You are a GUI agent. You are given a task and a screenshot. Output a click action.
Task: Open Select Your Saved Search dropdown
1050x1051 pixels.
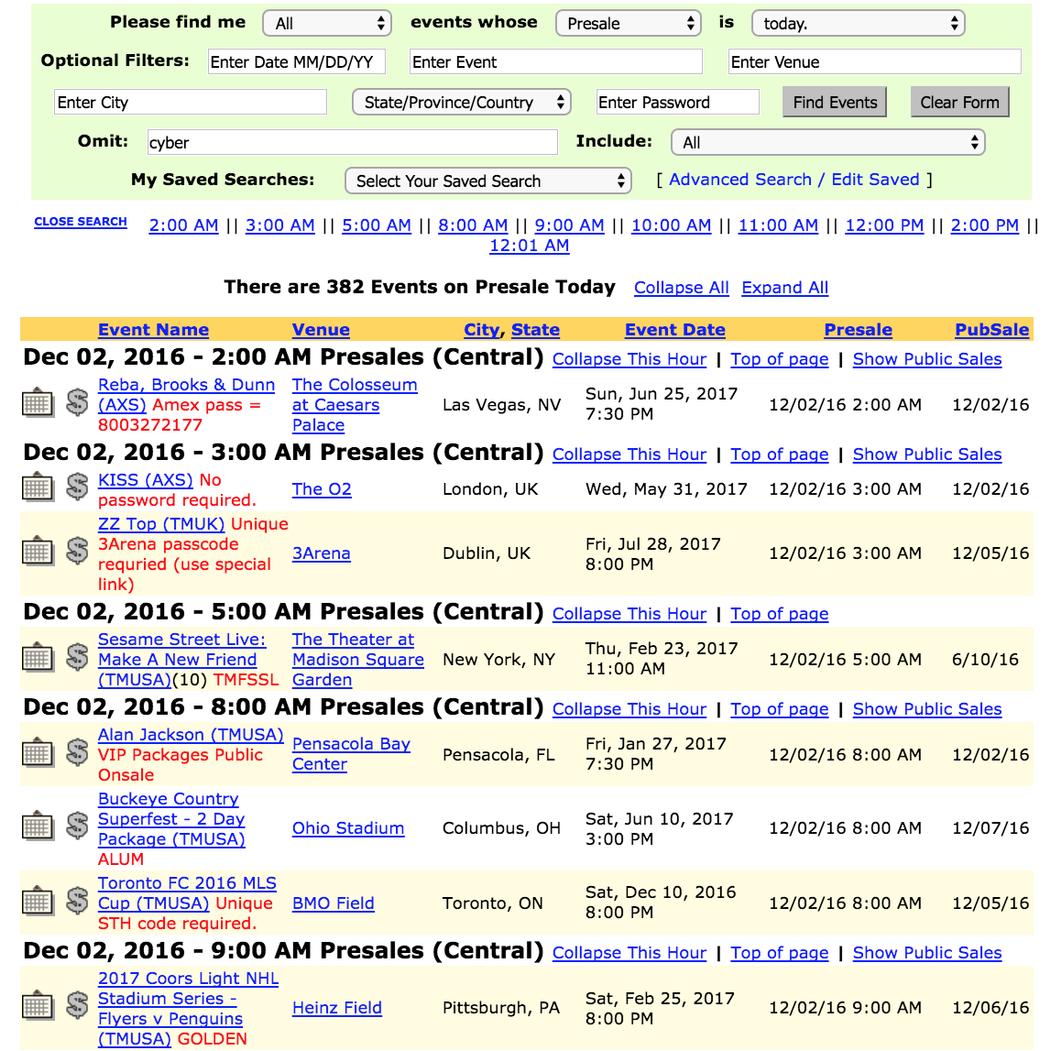tap(488, 181)
